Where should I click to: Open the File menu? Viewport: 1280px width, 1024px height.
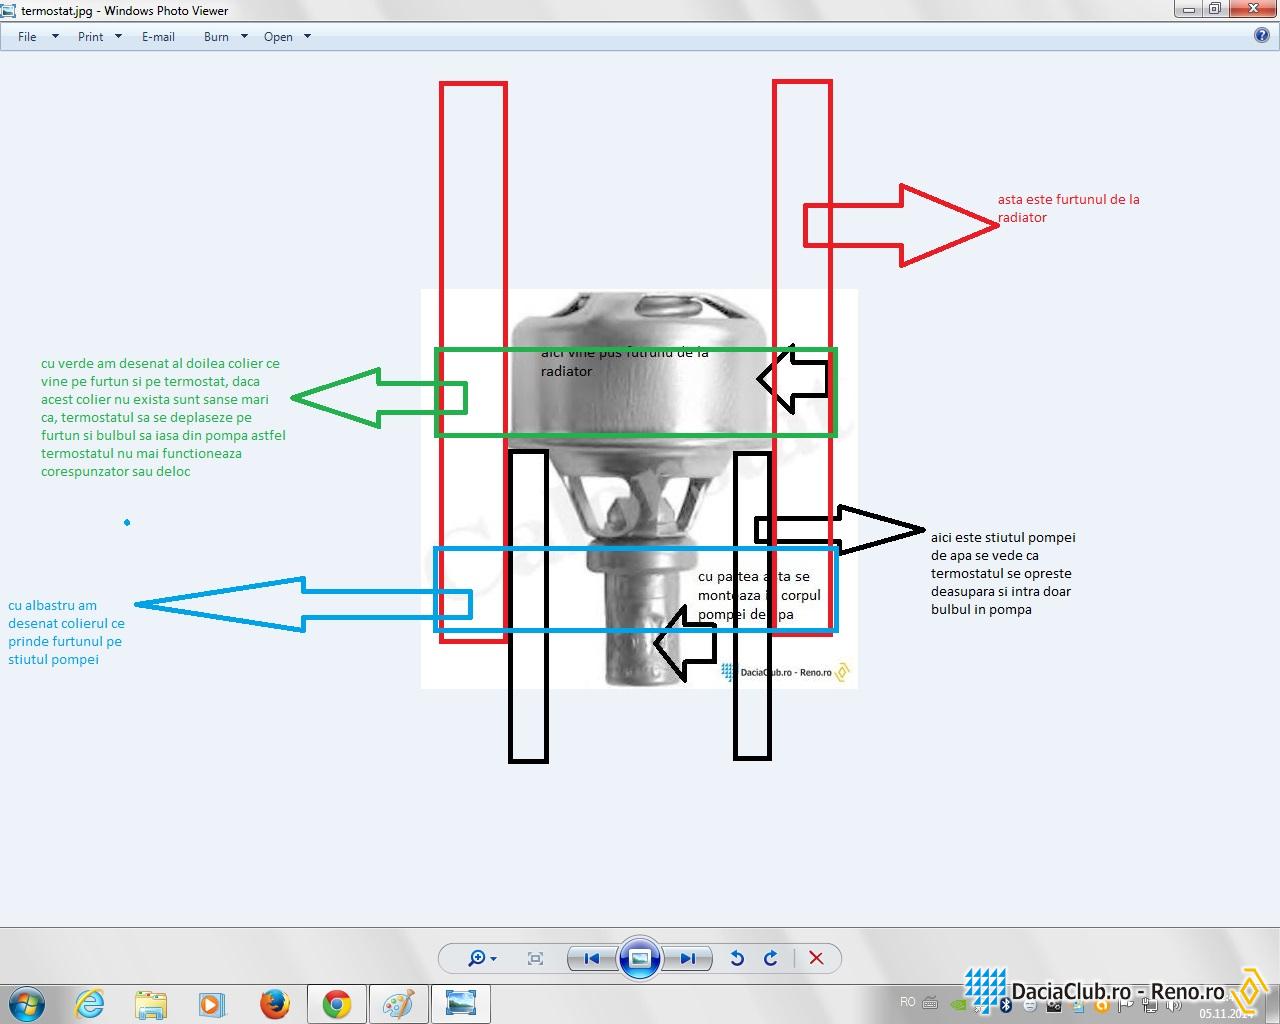coord(27,36)
